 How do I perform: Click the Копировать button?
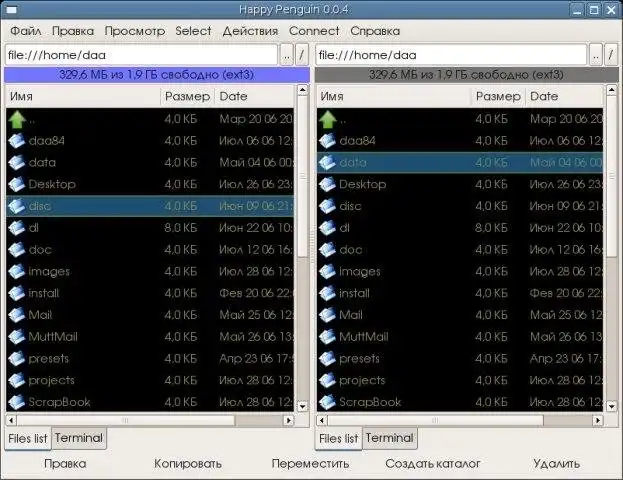click(x=188, y=463)
